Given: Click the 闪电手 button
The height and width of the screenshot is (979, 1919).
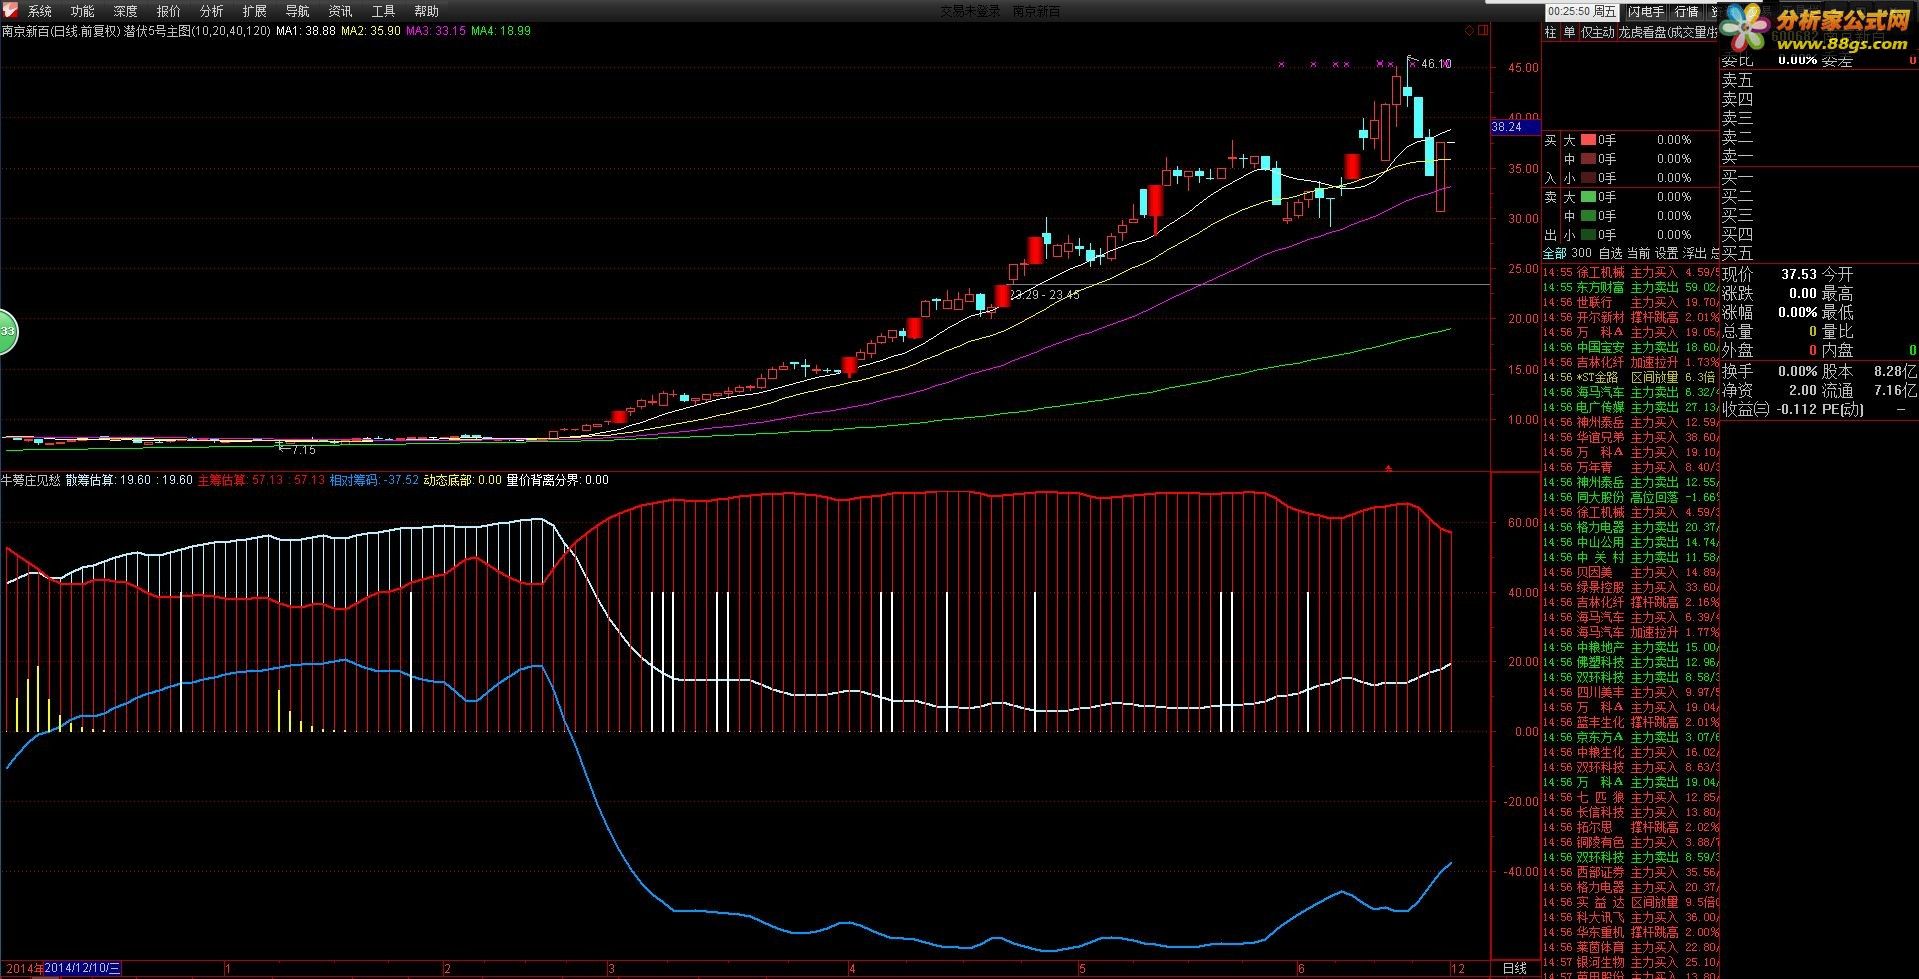Looking at the screenshot, I should 1645,11.
